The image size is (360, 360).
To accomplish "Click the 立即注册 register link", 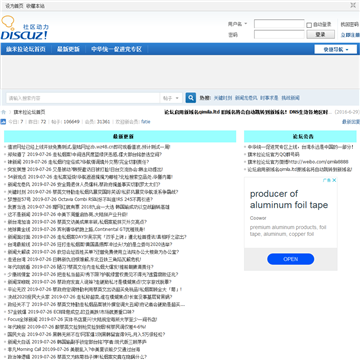I will (x=350, y=35).
